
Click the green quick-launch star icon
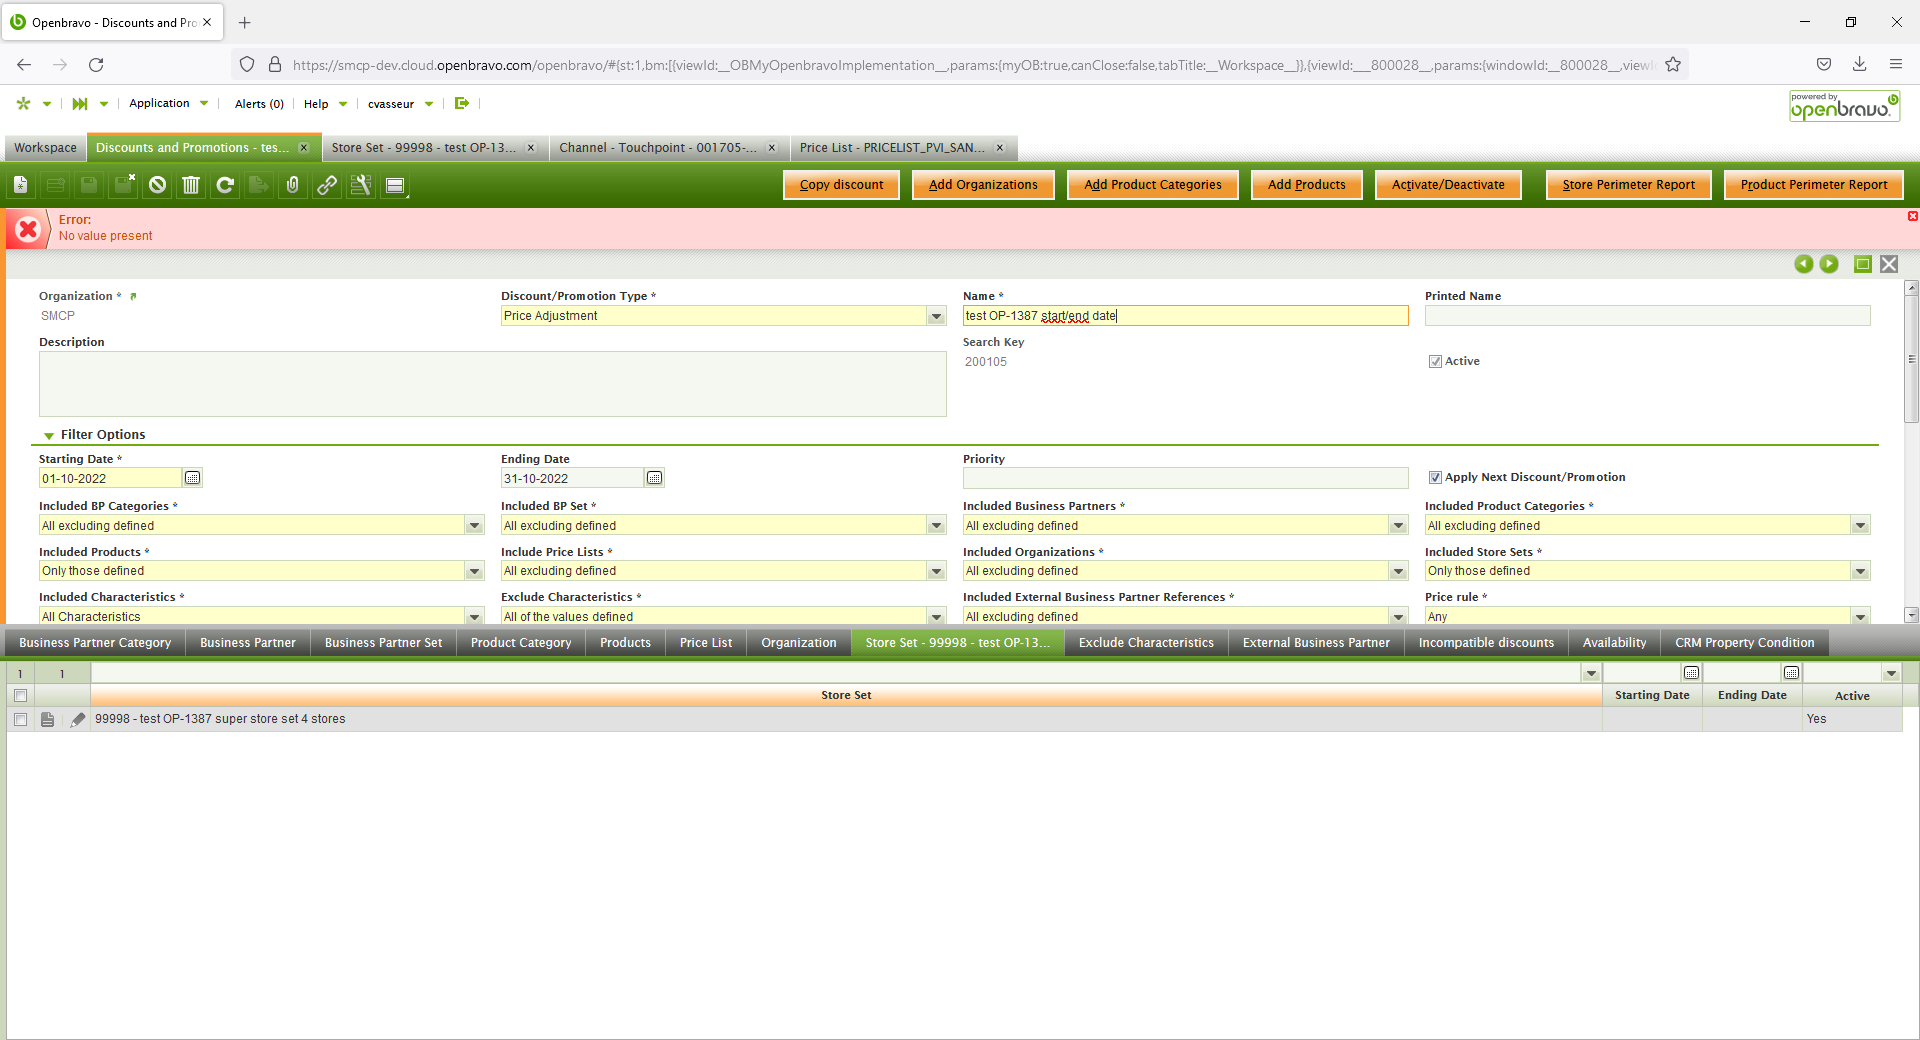(x=24, y=103)
